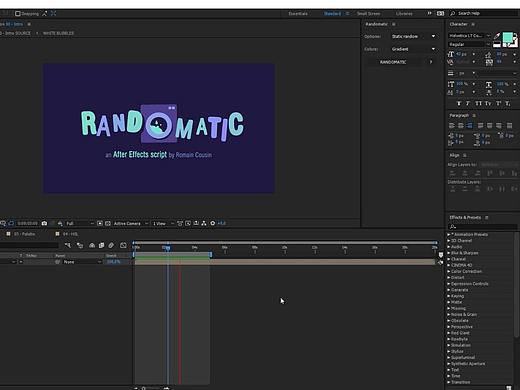Switch to the Standard workspace
The image size is (520, 390).
tap(333, 14)
